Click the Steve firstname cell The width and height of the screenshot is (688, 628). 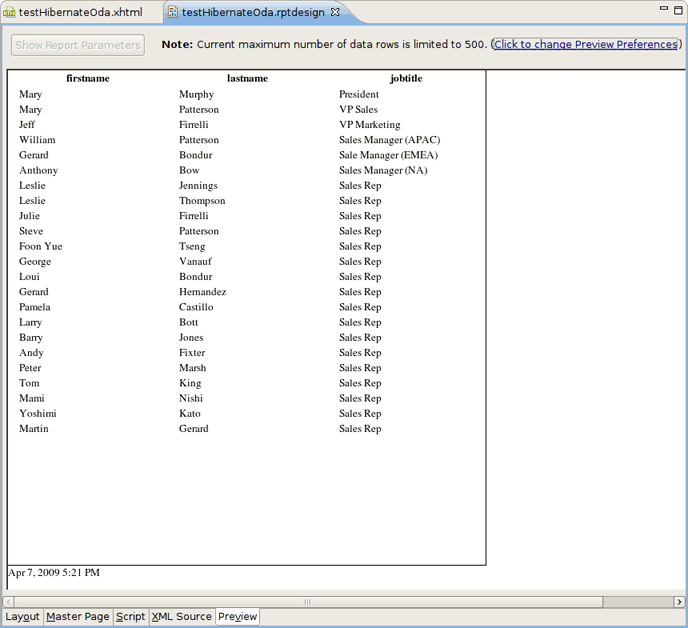click(31, 231)
